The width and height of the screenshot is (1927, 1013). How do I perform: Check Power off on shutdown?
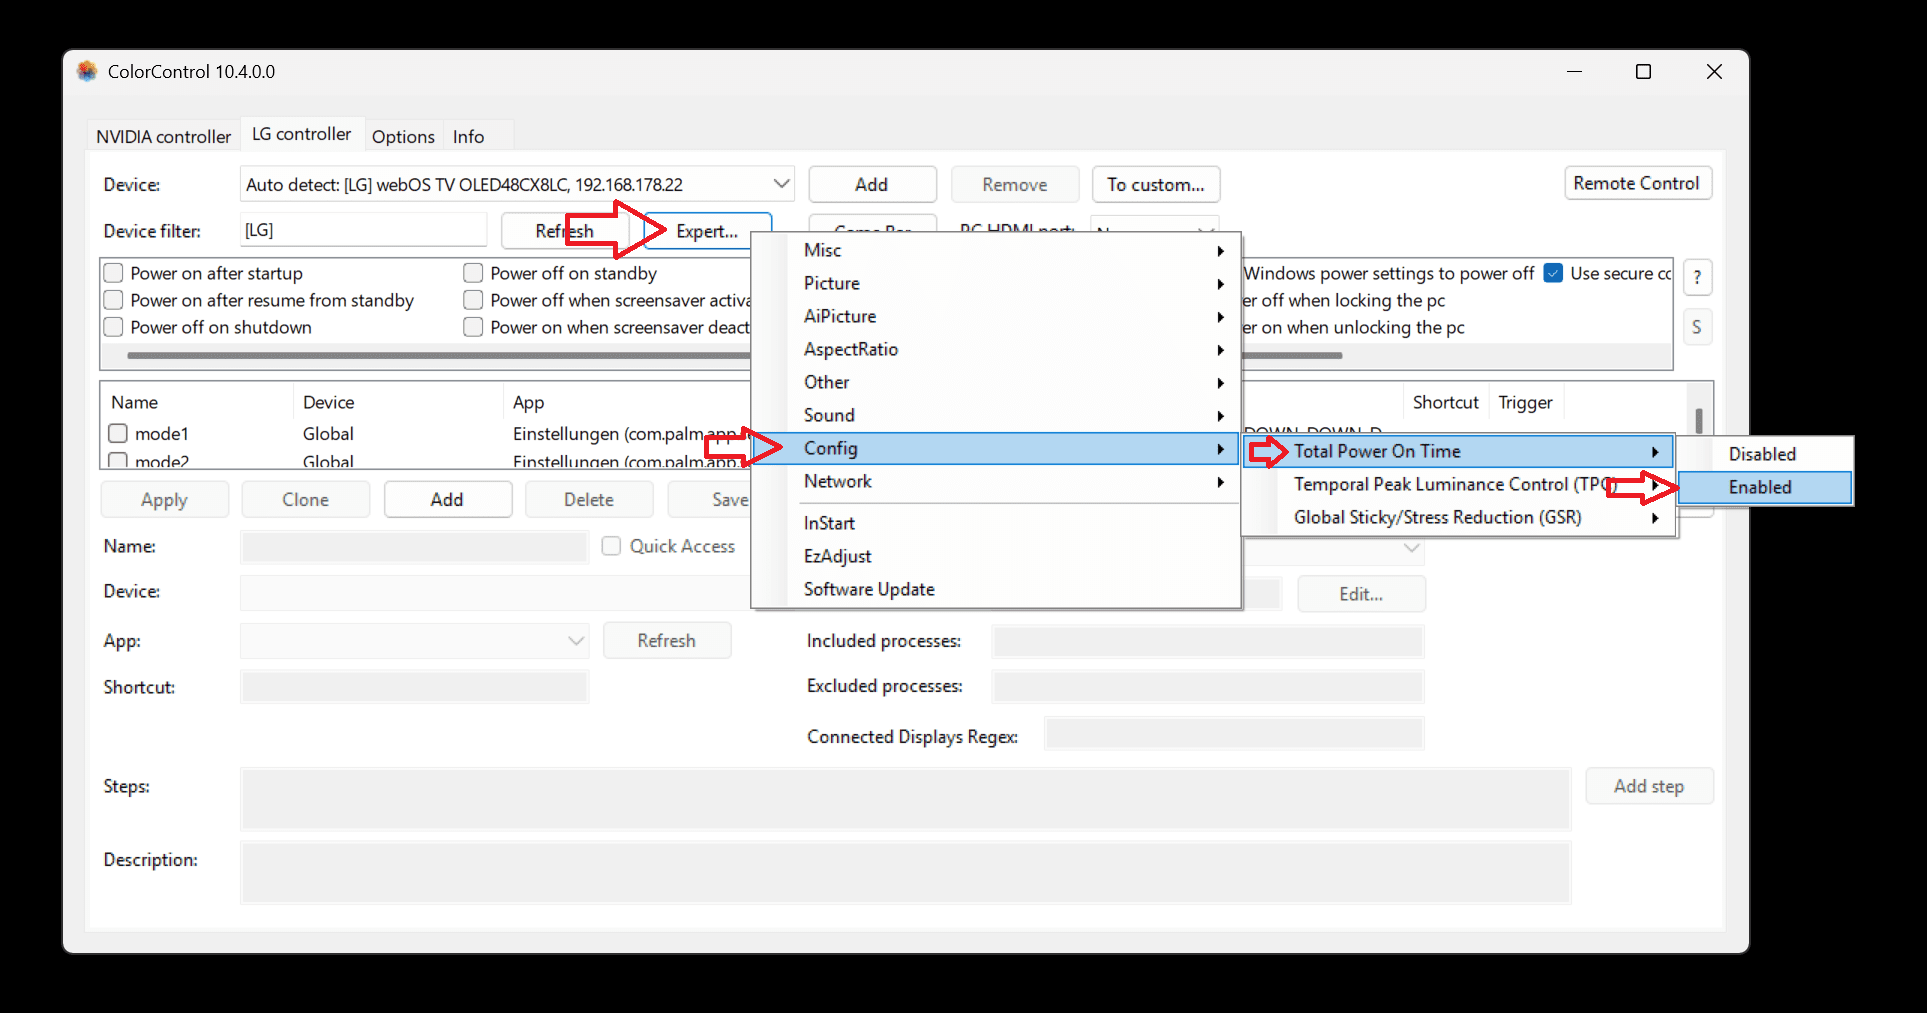pyautogui.click(x=114, y=327)
